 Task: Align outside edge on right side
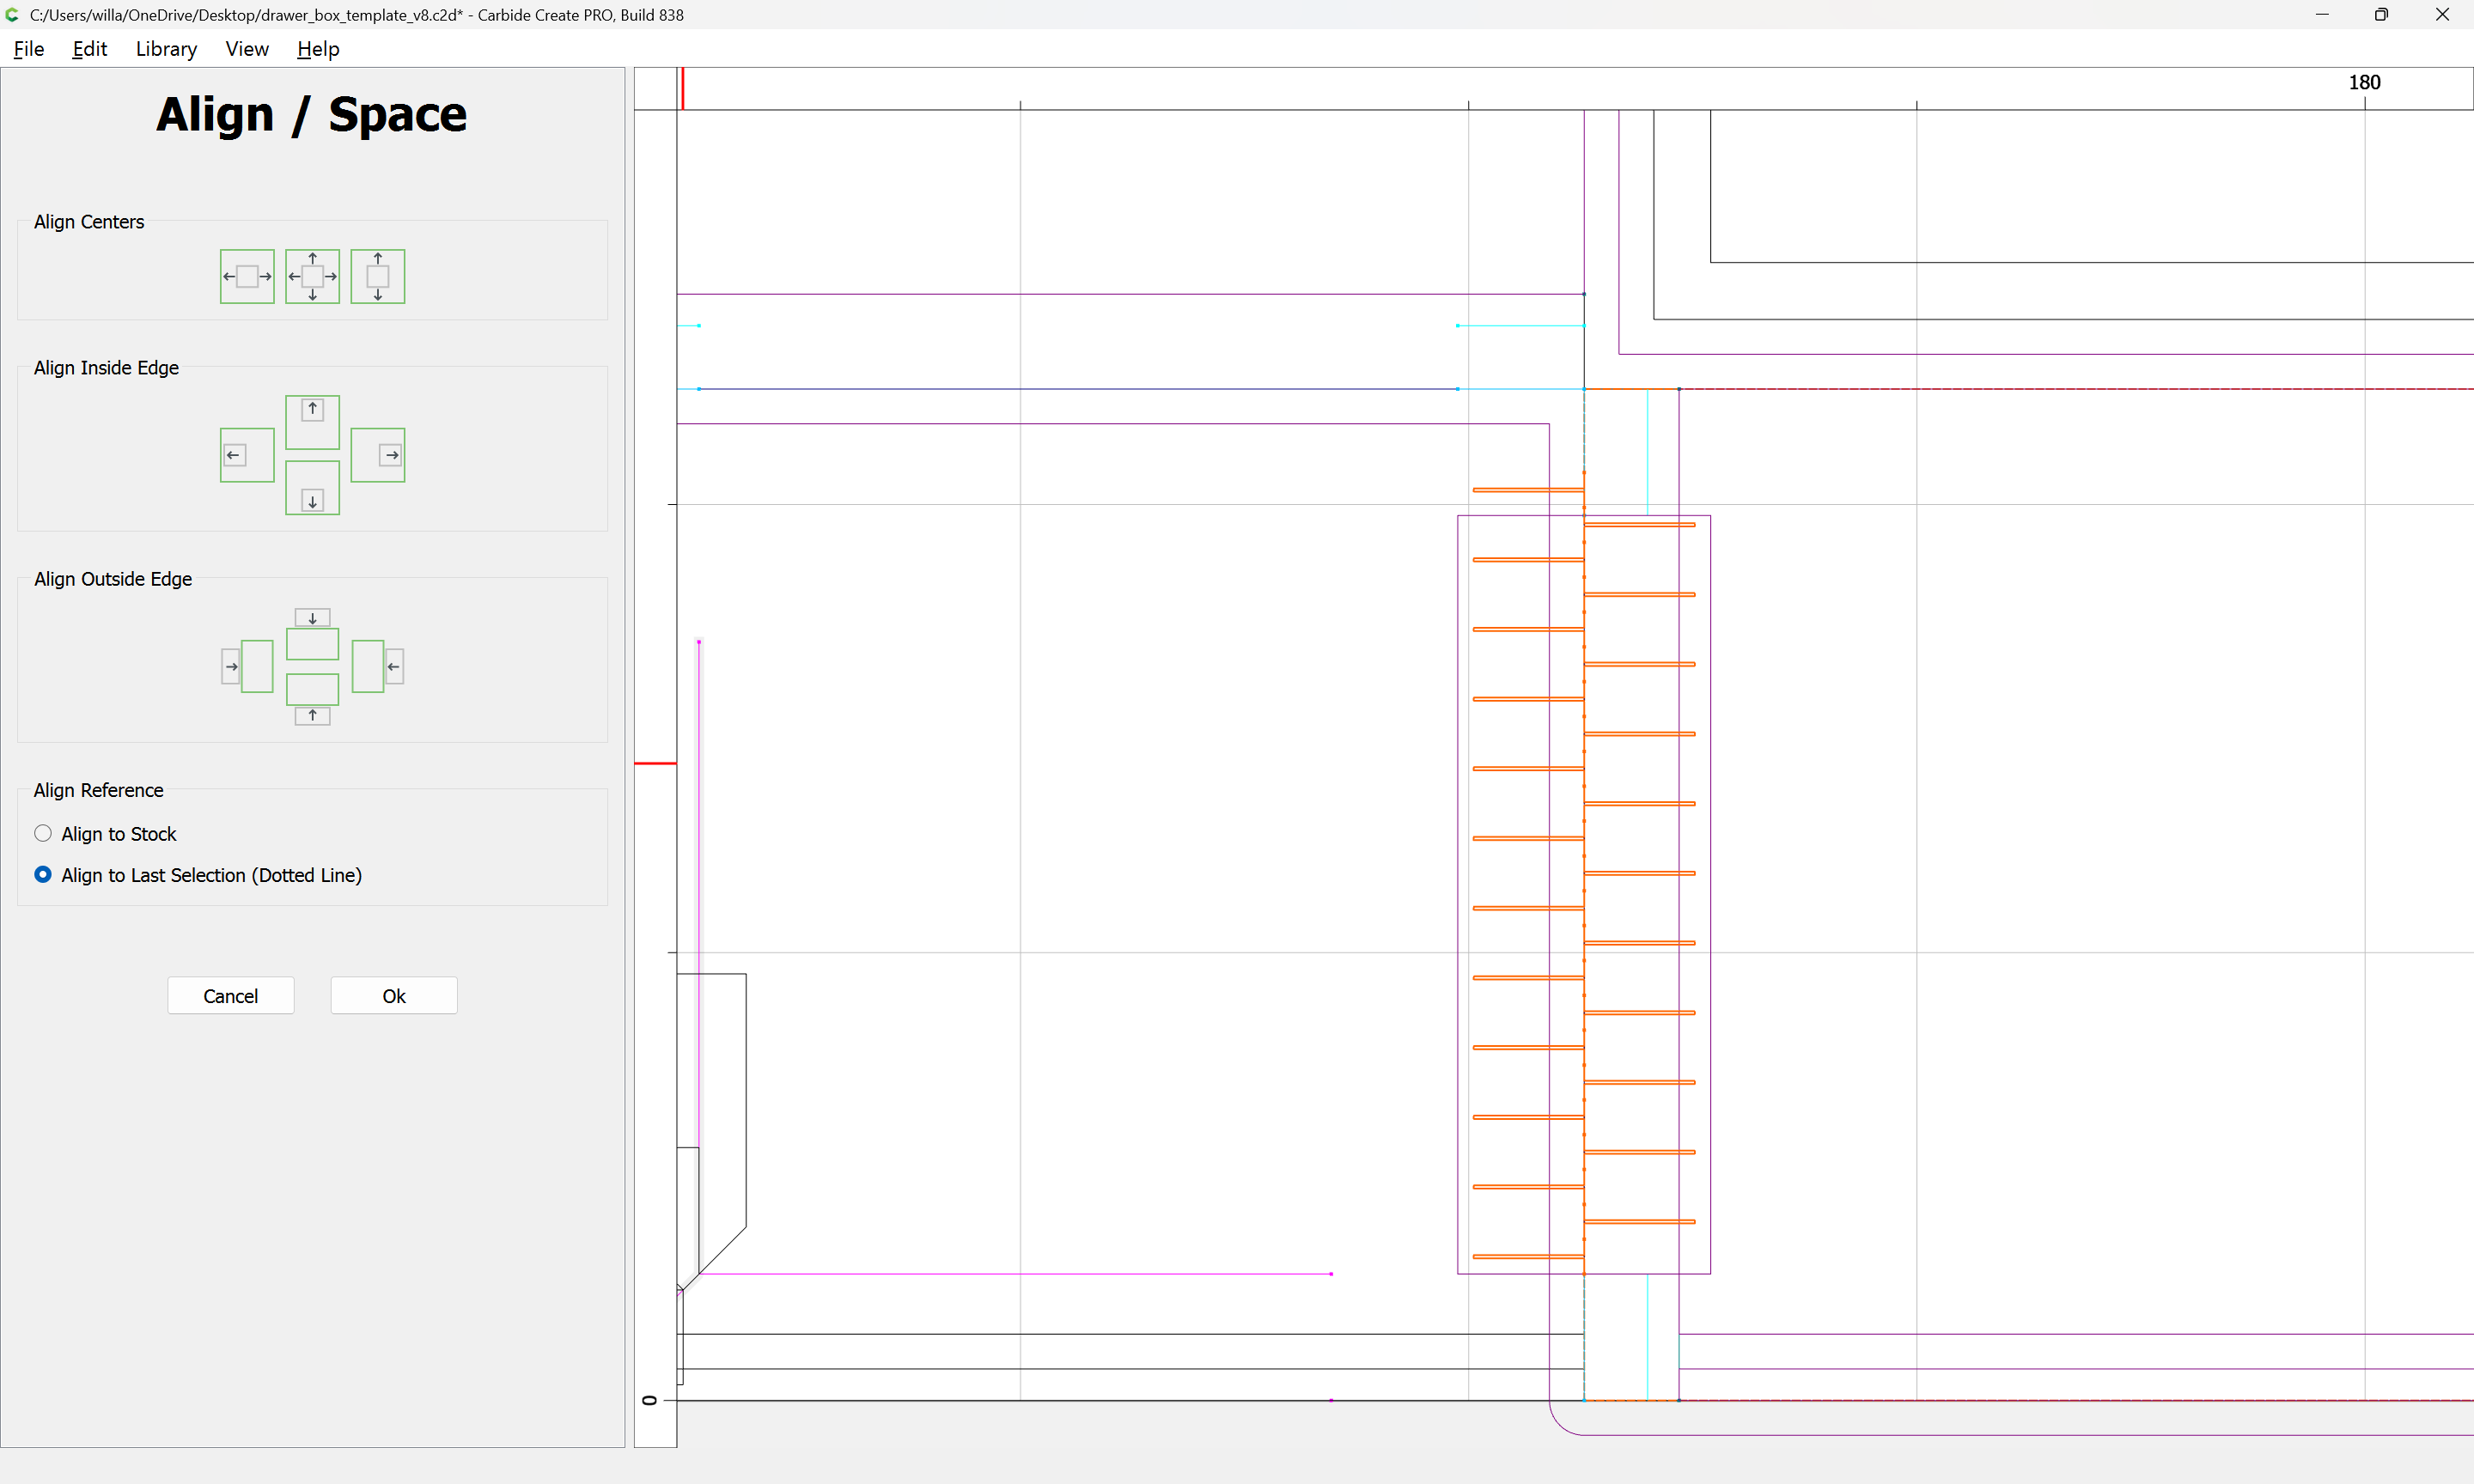pyautogui.click(x=377, y=666)
